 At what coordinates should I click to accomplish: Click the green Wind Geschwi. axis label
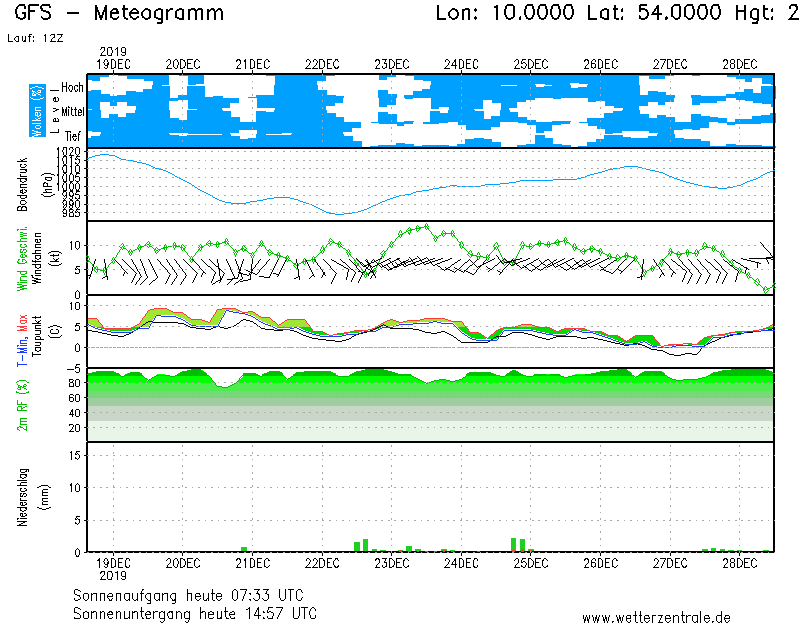(x=22, y=258)
